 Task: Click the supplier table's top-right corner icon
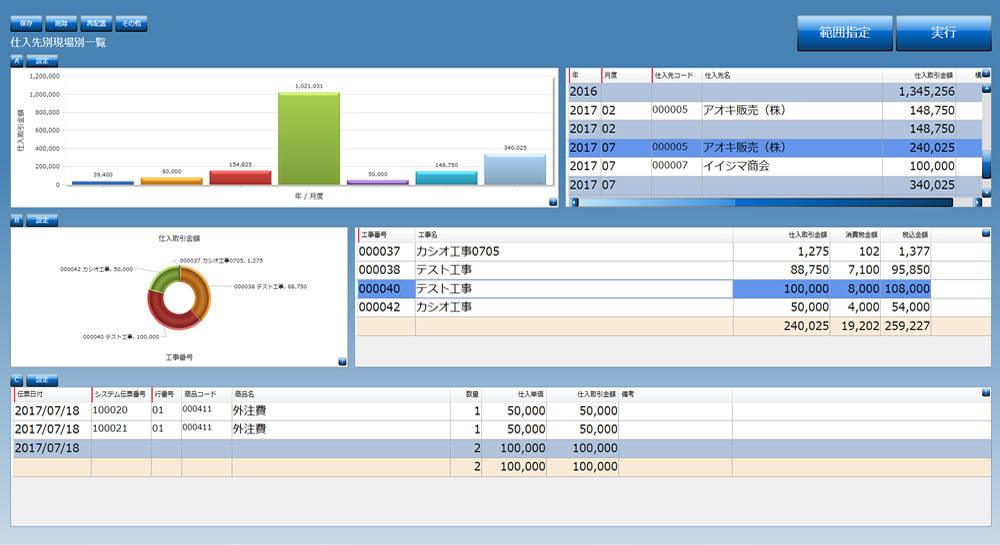click(x=985, y=74)
